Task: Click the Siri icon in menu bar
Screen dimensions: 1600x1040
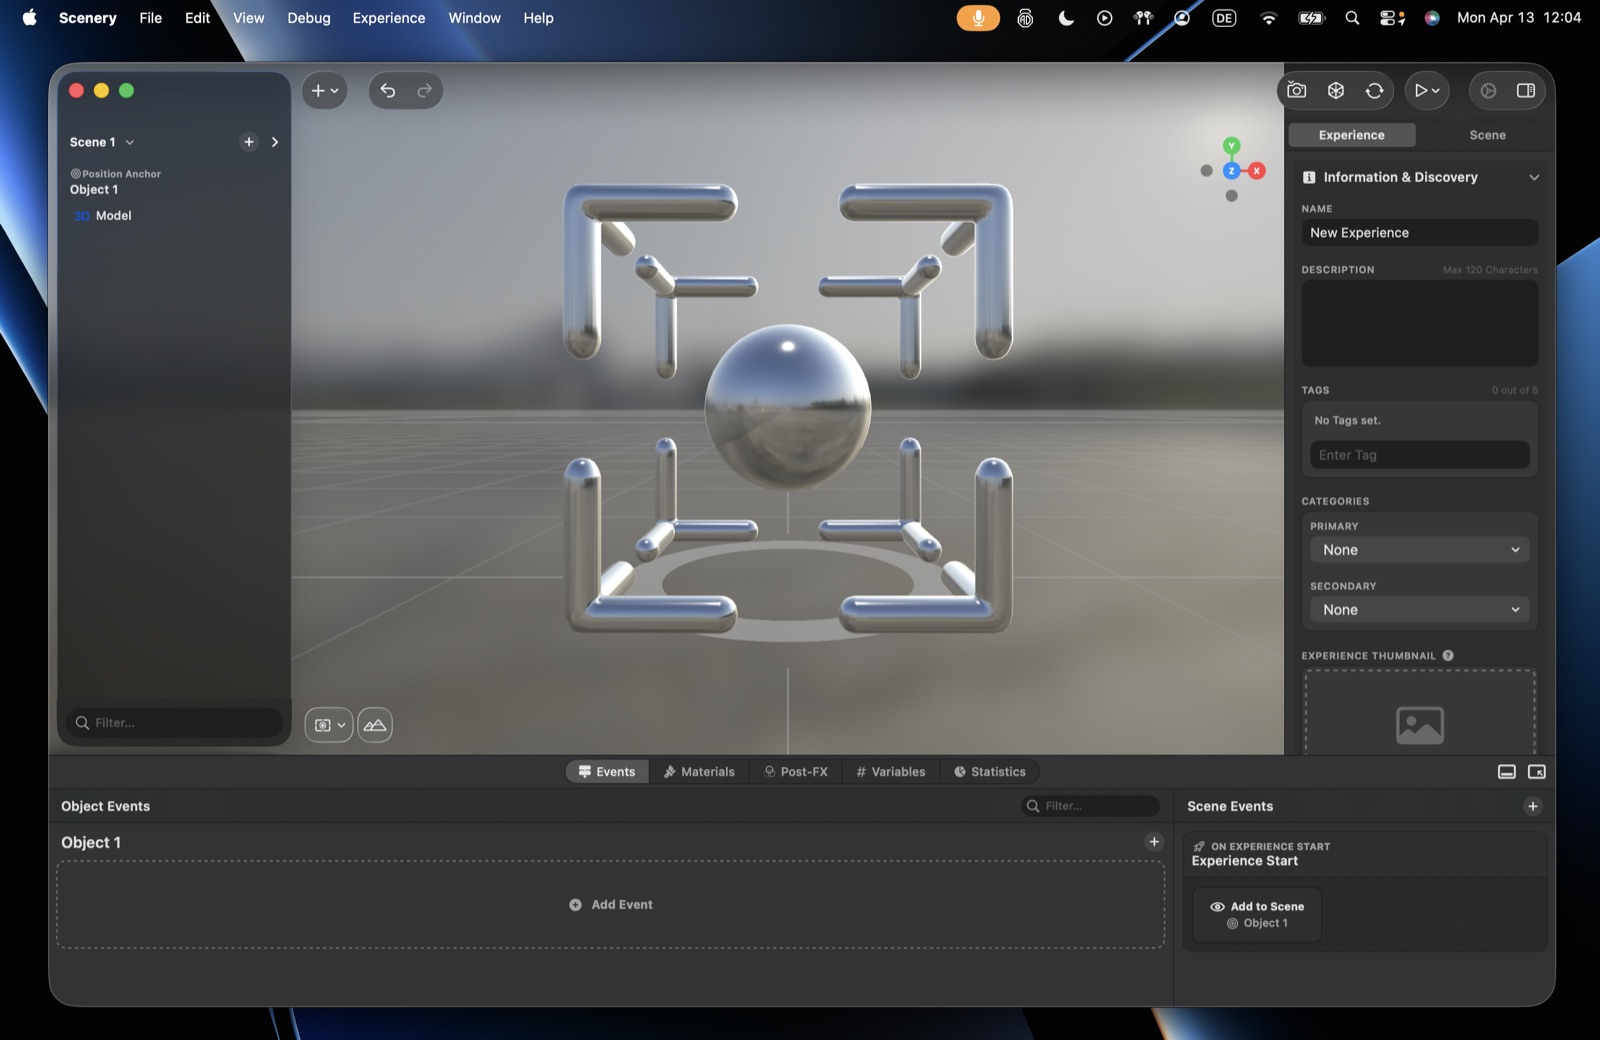Action: click(1432, 18)
